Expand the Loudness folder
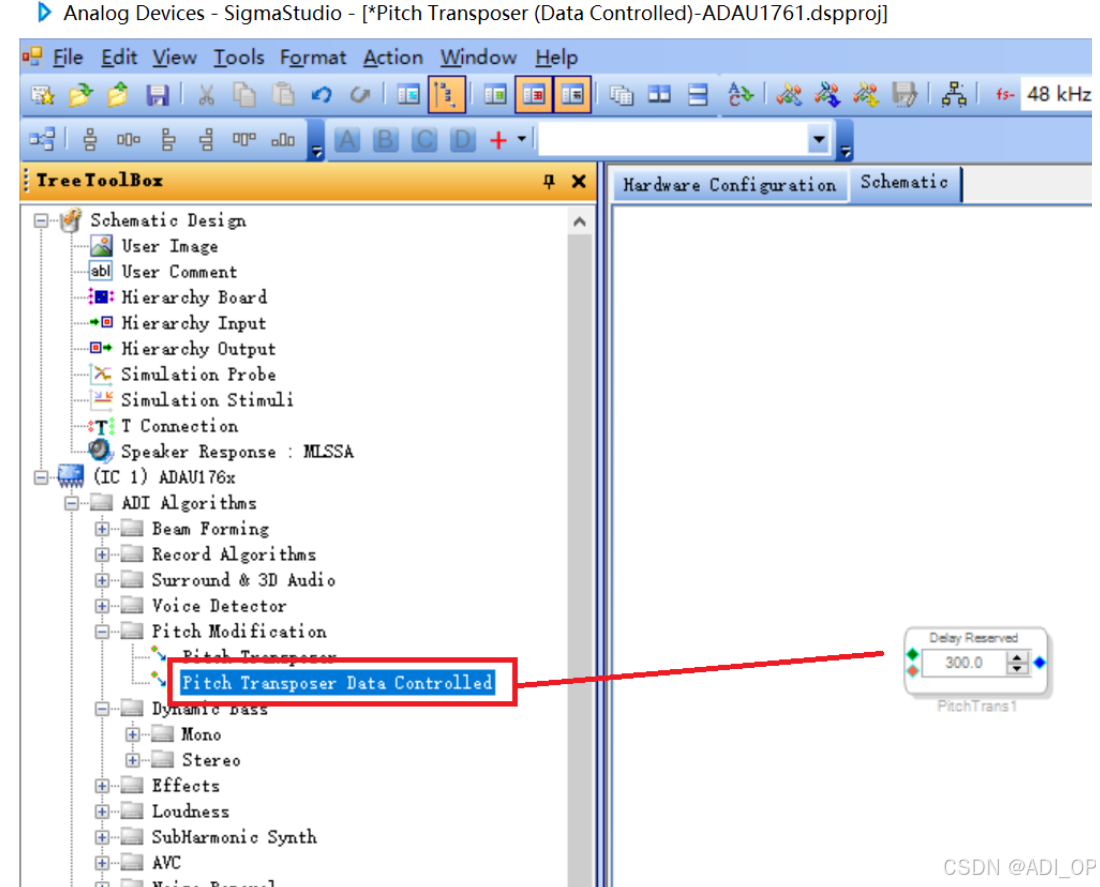The width and height of the screenshot is (1100, 887). (102, 812)
